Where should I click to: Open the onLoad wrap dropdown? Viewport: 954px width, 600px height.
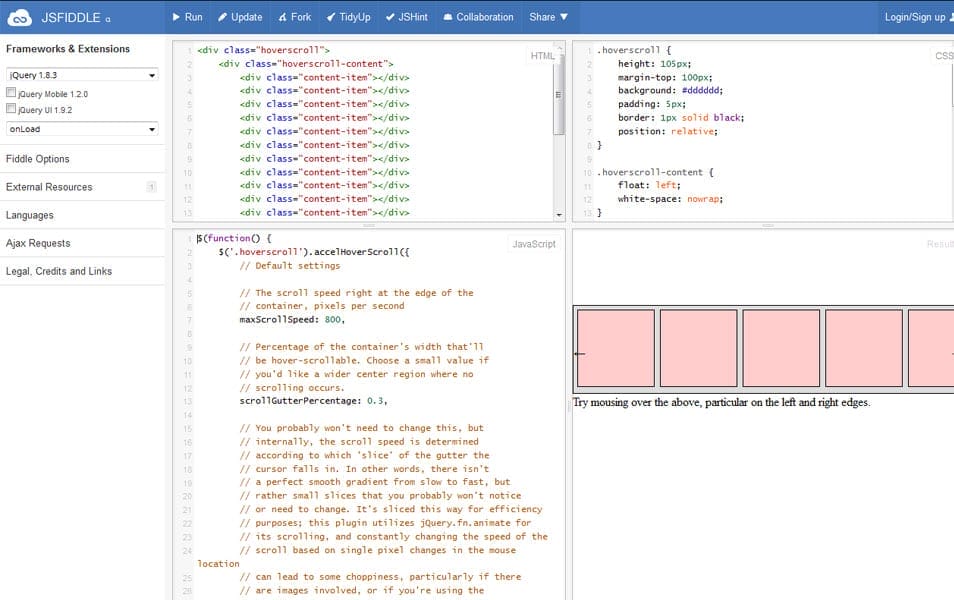click(x=82, y=129)
